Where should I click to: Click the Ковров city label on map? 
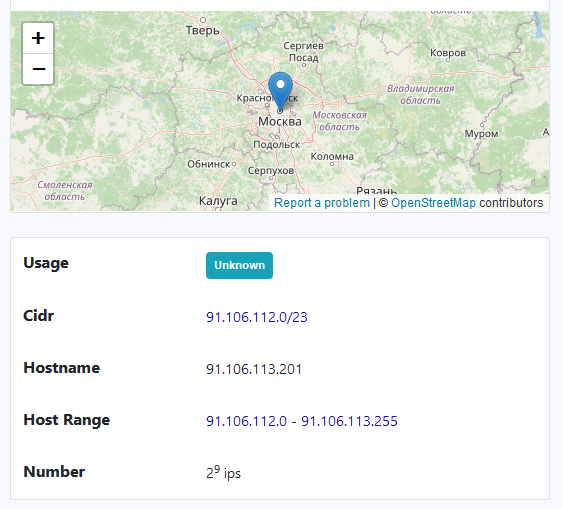(448, 53)
